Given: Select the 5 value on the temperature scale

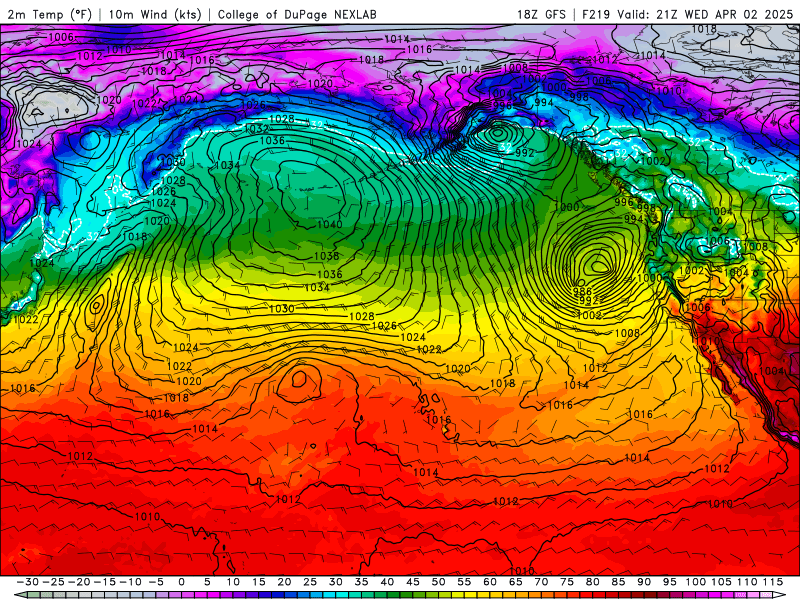Looking at the screenshot, I should [207, 582].
